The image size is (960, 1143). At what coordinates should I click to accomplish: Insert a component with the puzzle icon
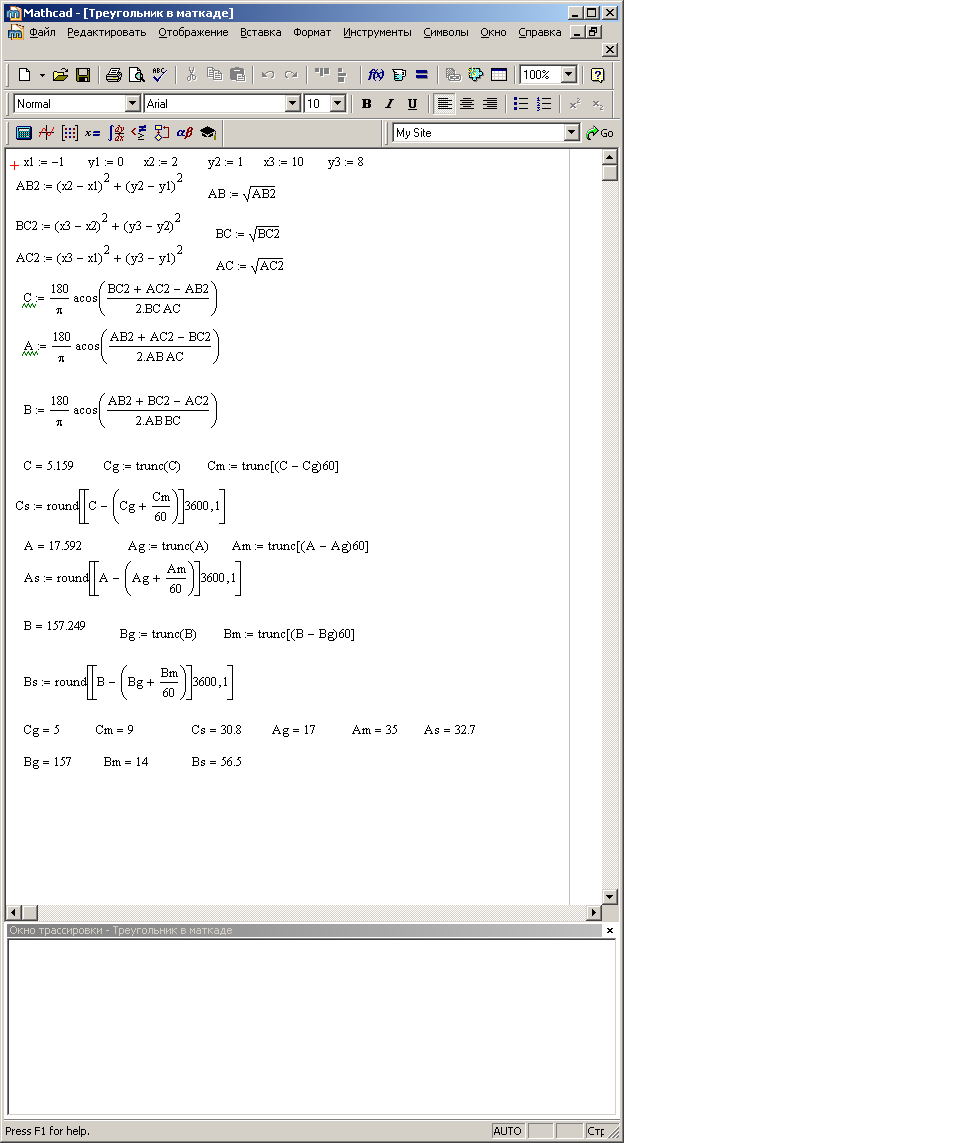pyautogui.click(x=476, y=74)
